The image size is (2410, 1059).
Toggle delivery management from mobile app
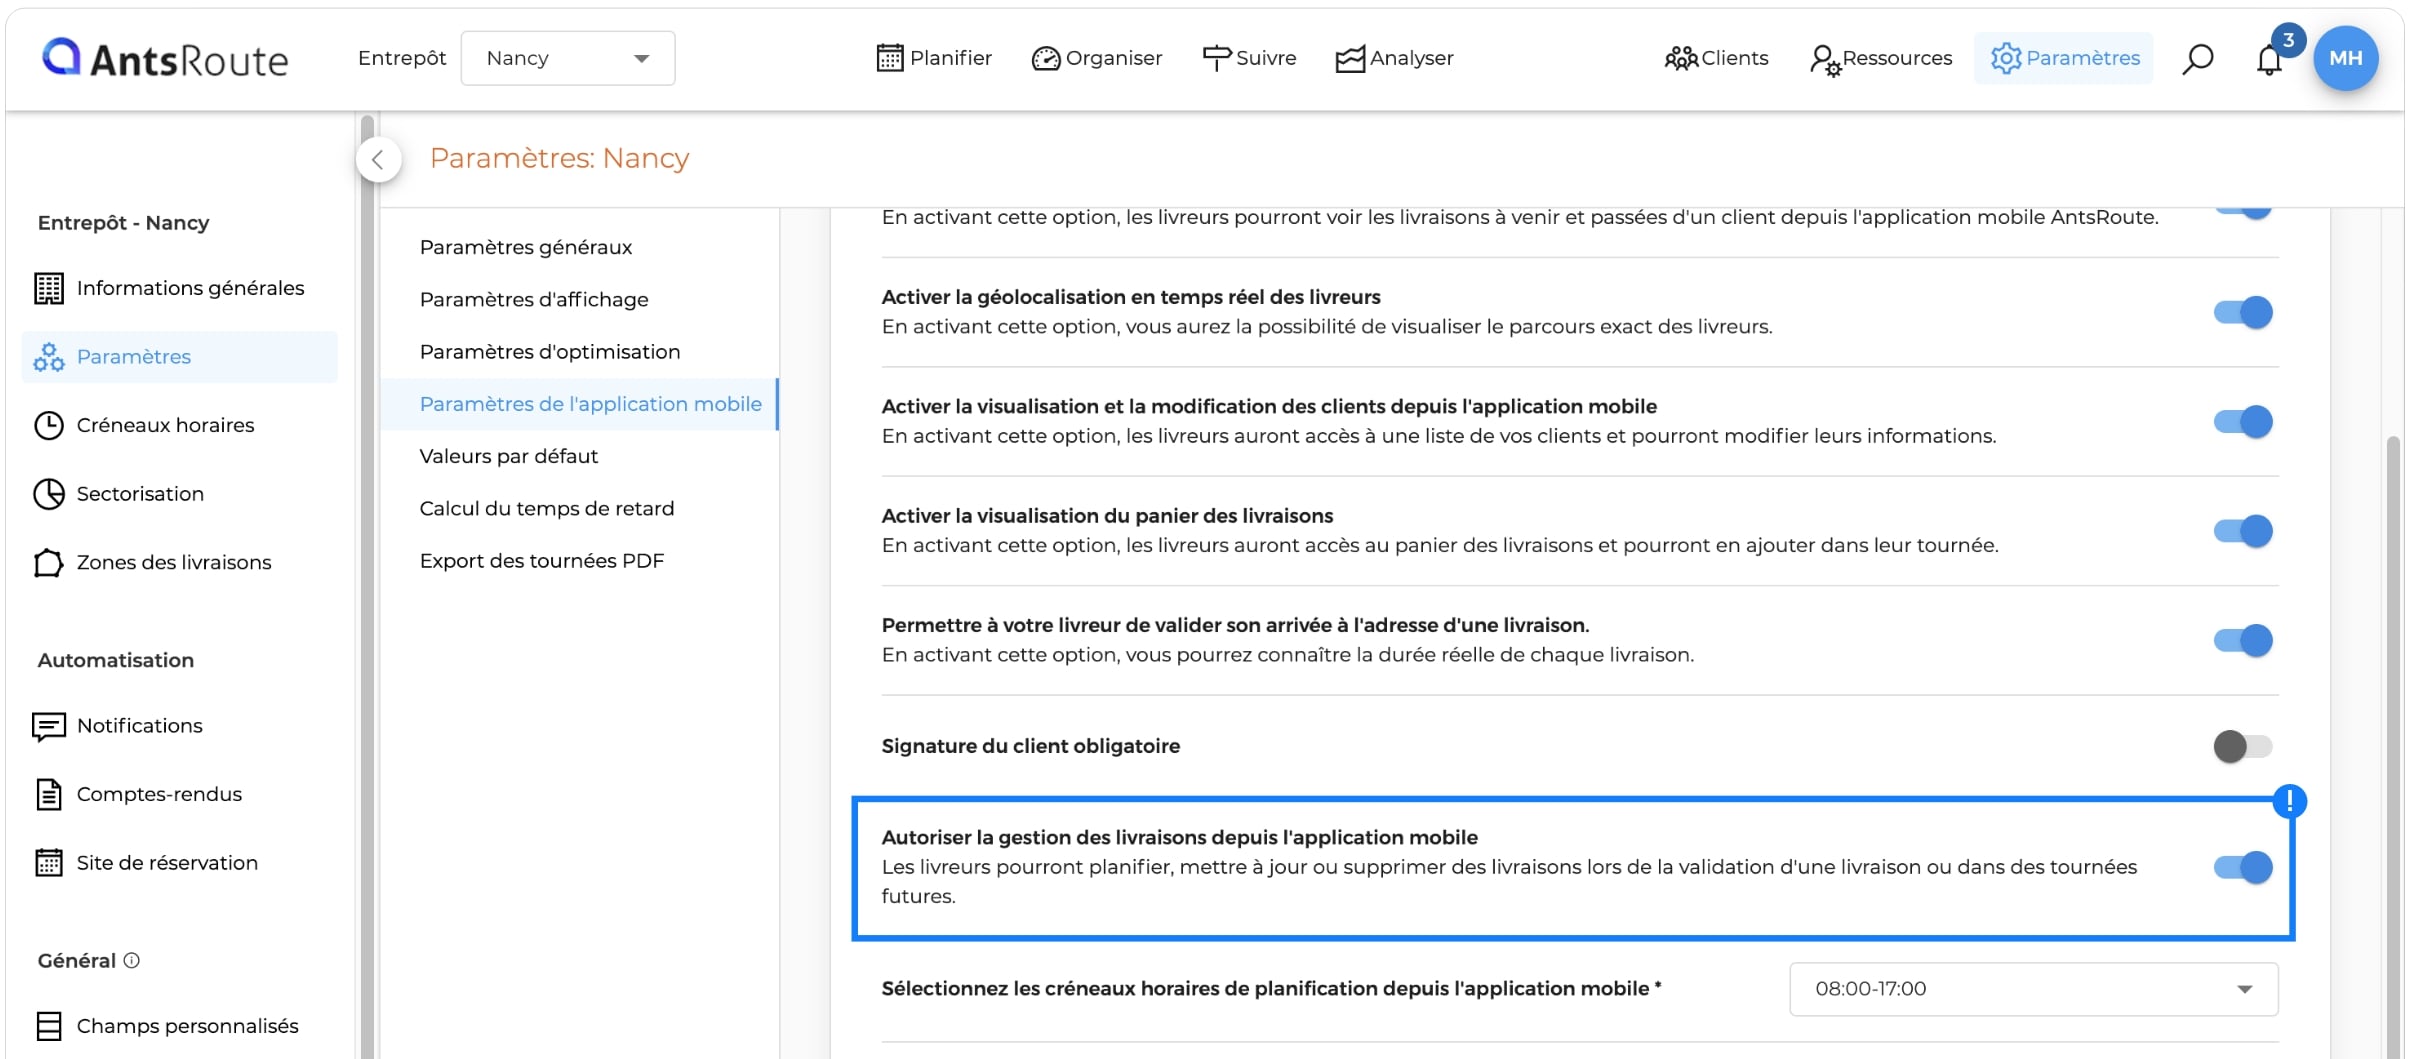pos(2243,867)
